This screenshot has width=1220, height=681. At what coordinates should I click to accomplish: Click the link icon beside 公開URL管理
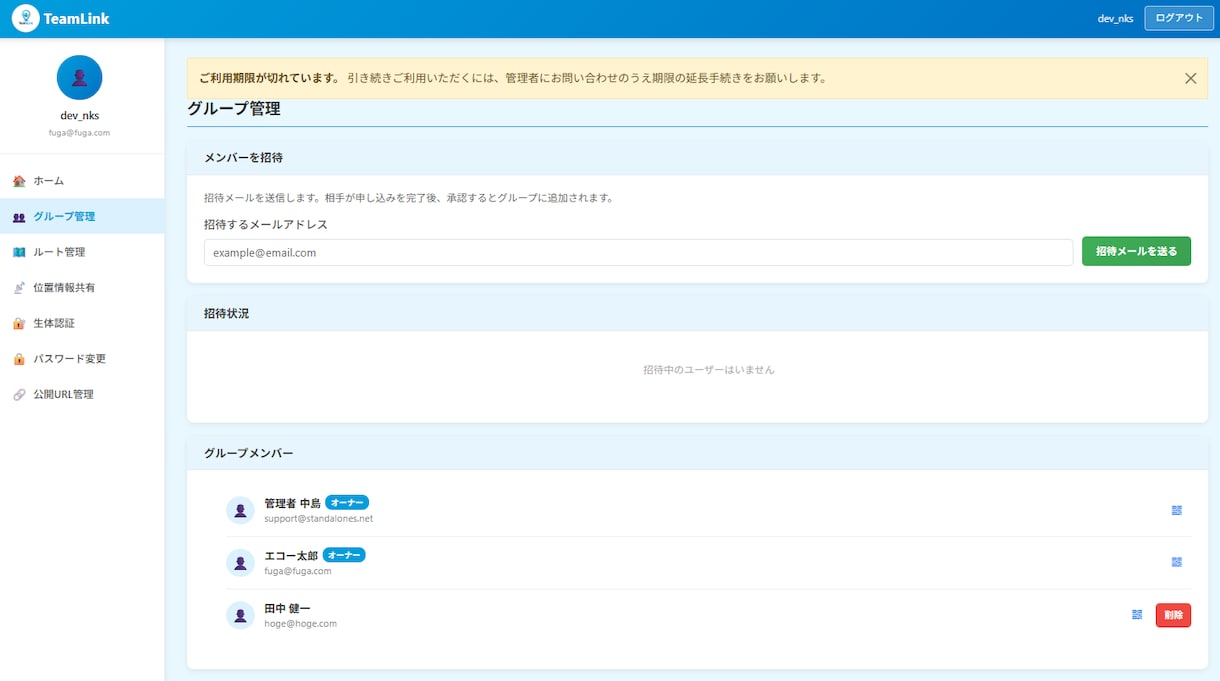(19, 395)
